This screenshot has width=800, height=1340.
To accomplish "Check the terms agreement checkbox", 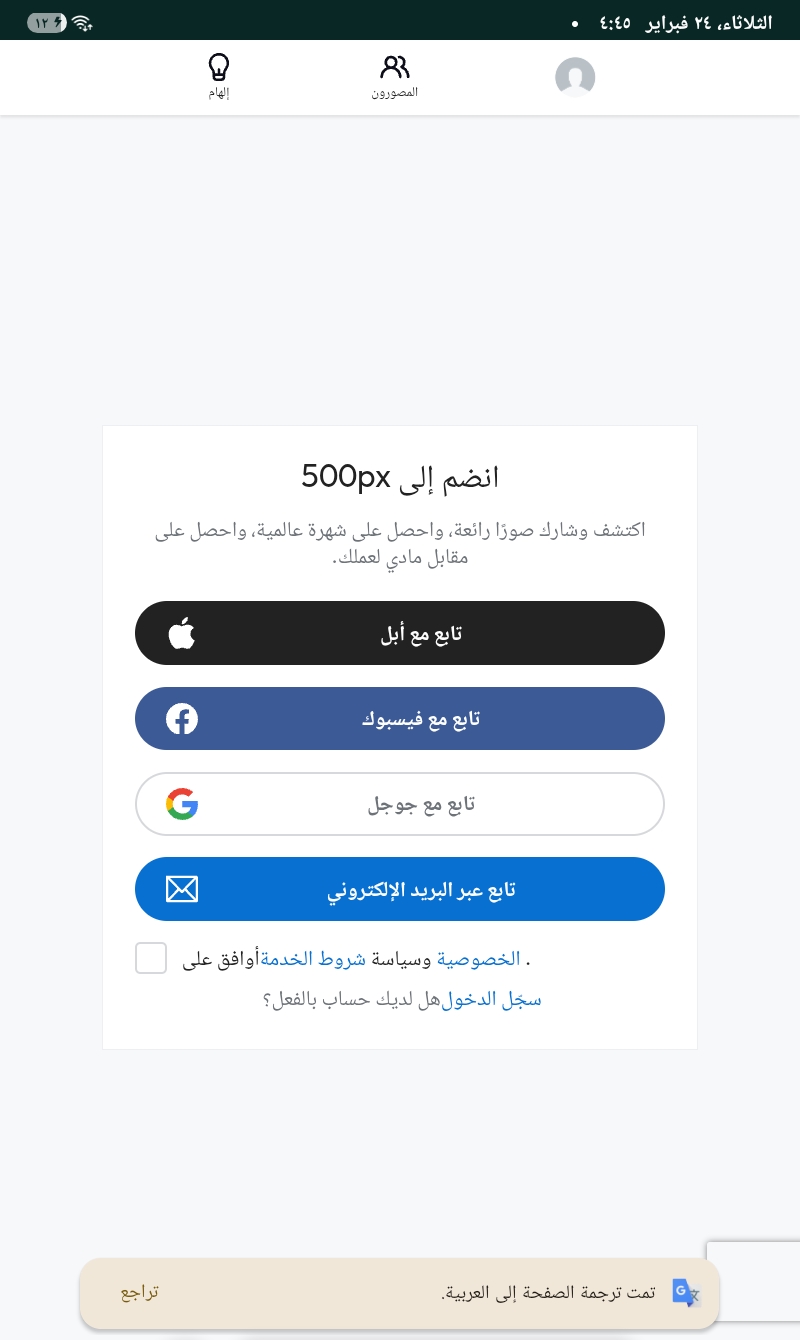I will click(x=151, y=958).
